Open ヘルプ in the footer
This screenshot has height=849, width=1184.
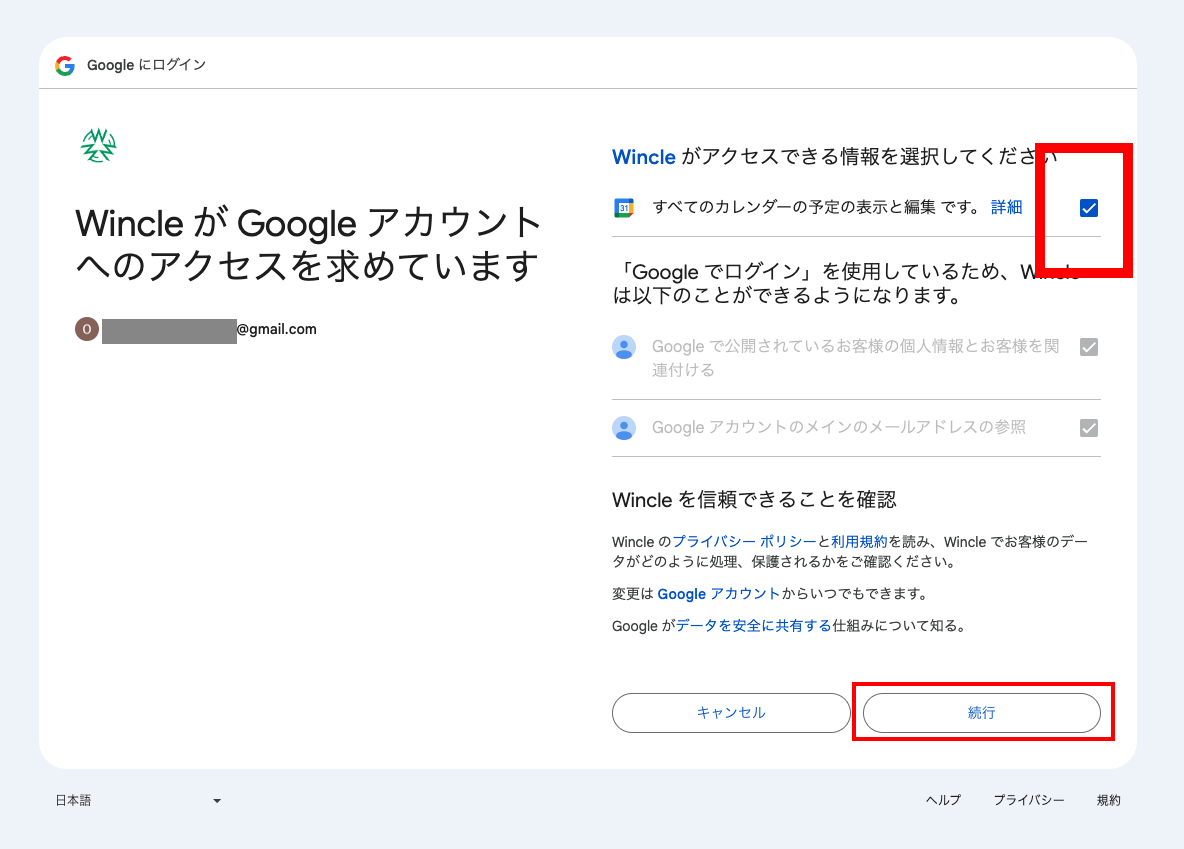tap(943, 800)
